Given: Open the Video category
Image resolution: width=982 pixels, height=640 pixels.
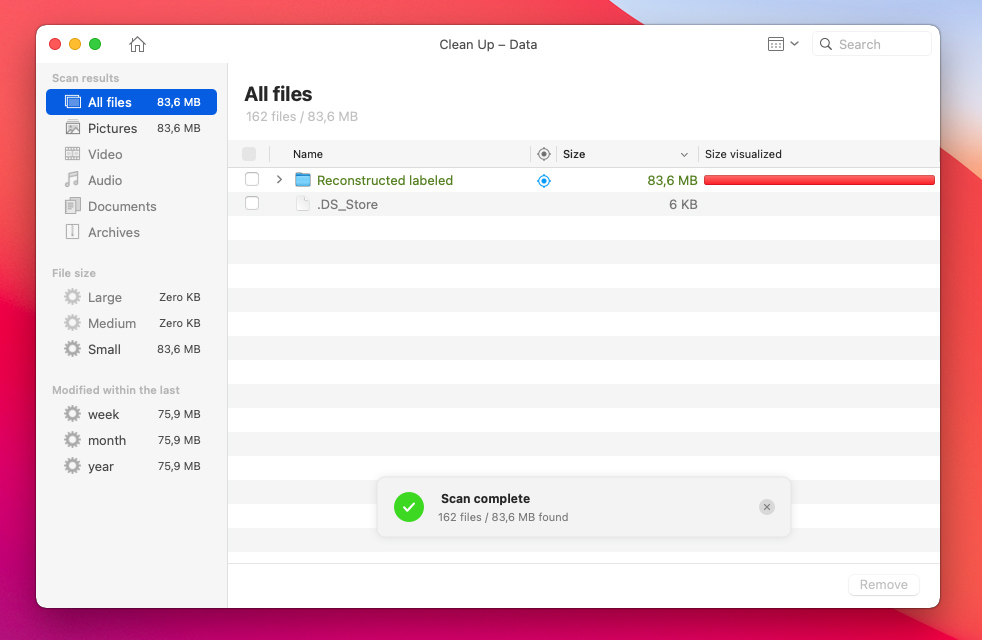Looking at the screenshot, I should click(132, 154).
